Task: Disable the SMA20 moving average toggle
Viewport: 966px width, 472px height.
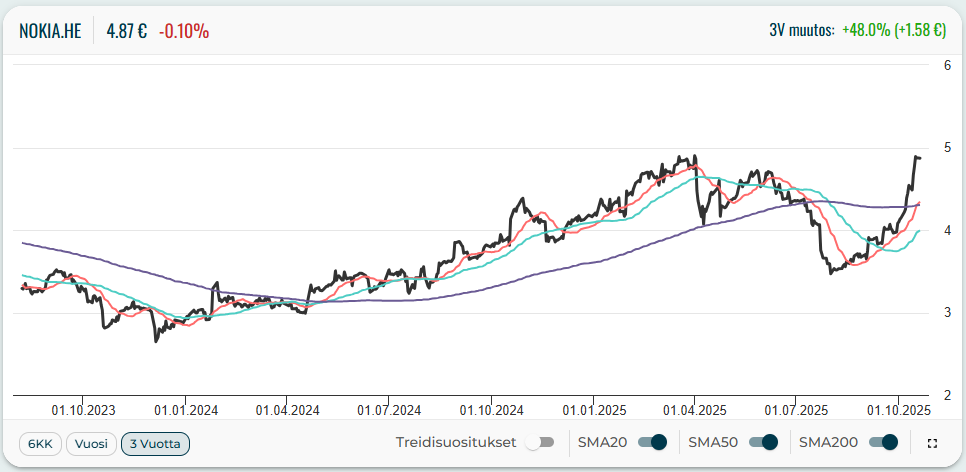Action: 652,443
